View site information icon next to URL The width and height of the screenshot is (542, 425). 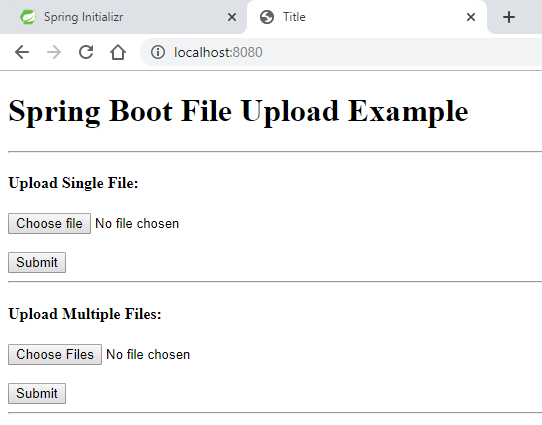(158, 53)
